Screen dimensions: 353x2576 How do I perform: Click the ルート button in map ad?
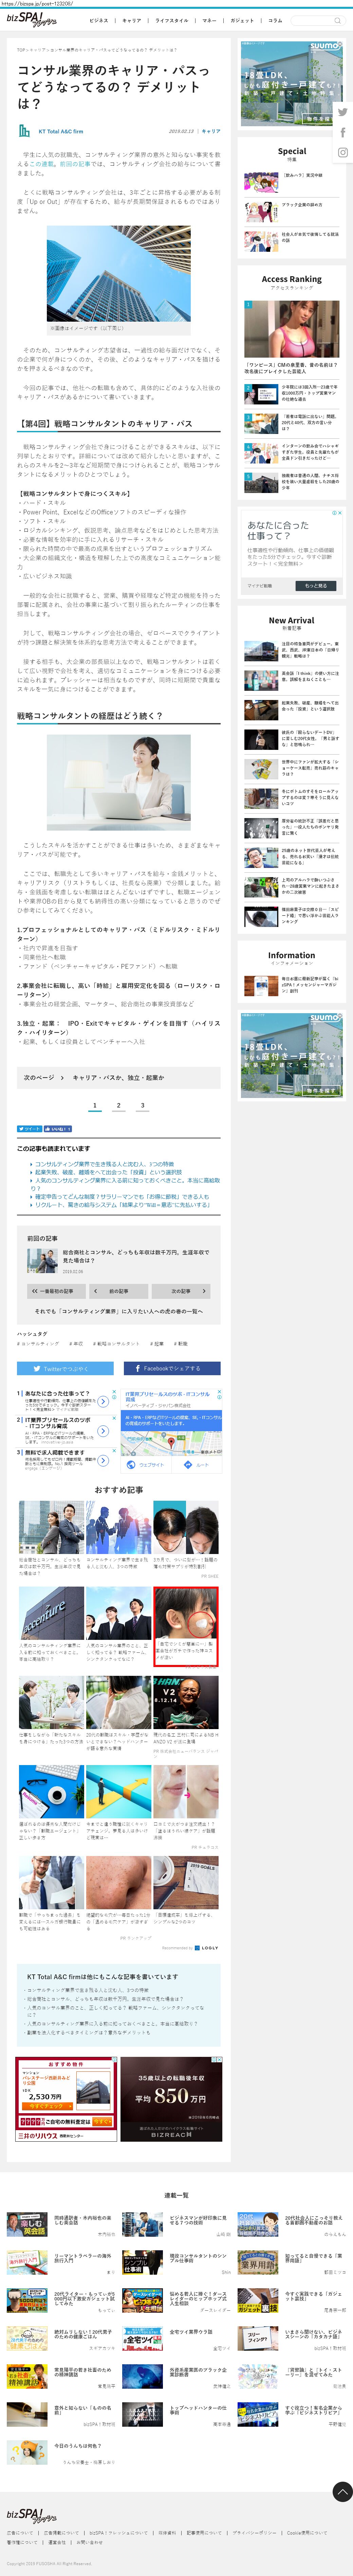pos(197,1465)
